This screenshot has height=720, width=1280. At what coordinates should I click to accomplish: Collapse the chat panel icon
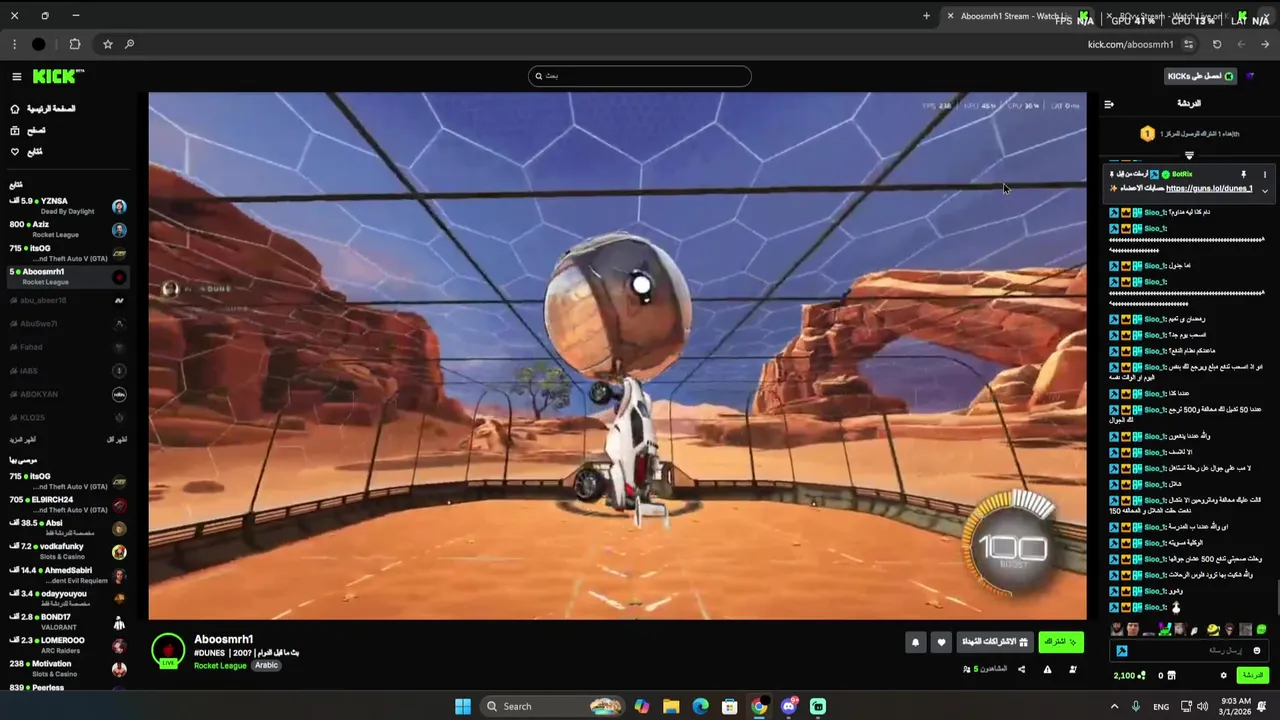tap(1109, 104)
